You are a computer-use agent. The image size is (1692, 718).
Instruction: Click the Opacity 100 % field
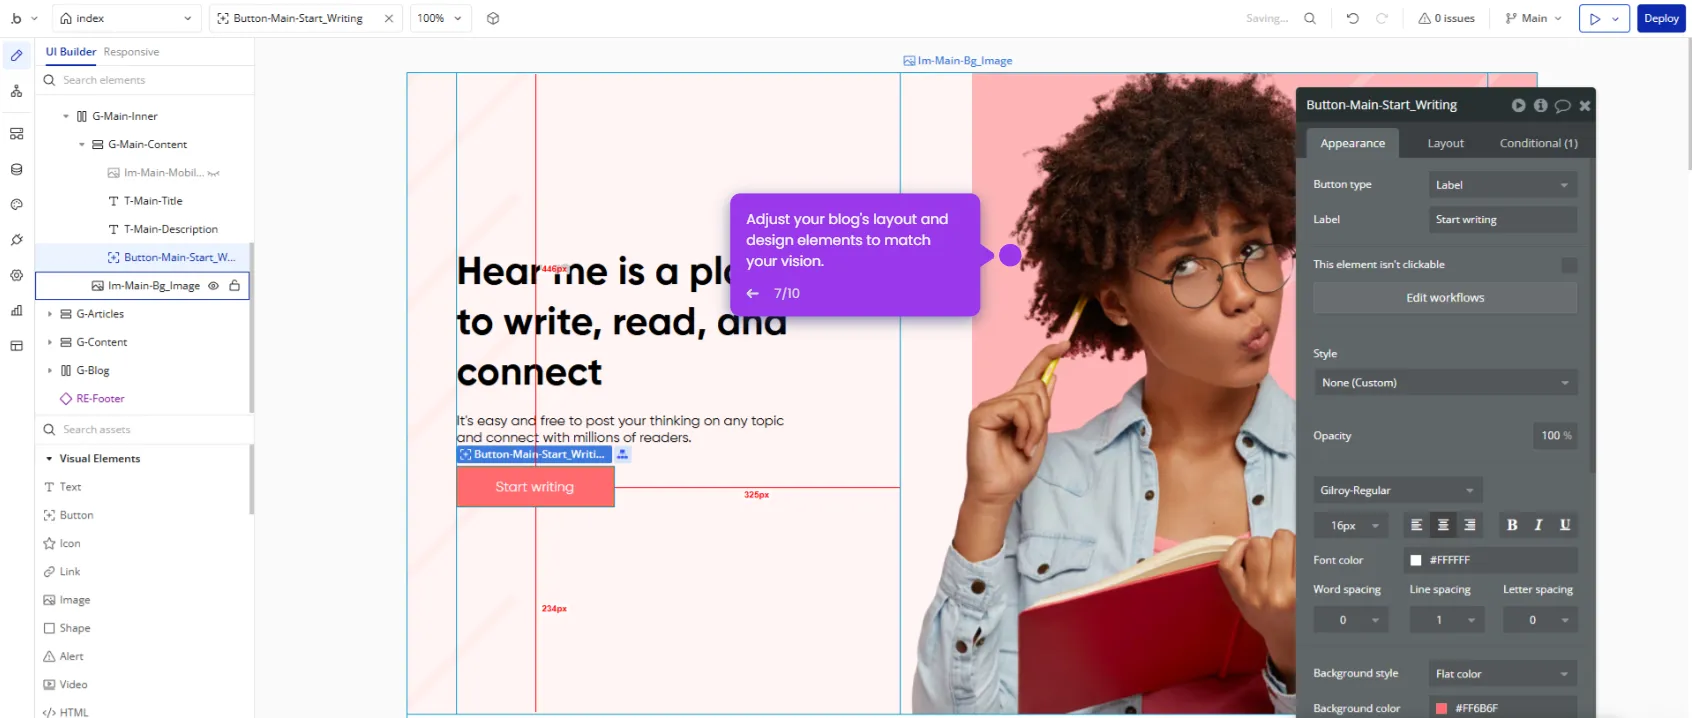[x=1555, y=436]
